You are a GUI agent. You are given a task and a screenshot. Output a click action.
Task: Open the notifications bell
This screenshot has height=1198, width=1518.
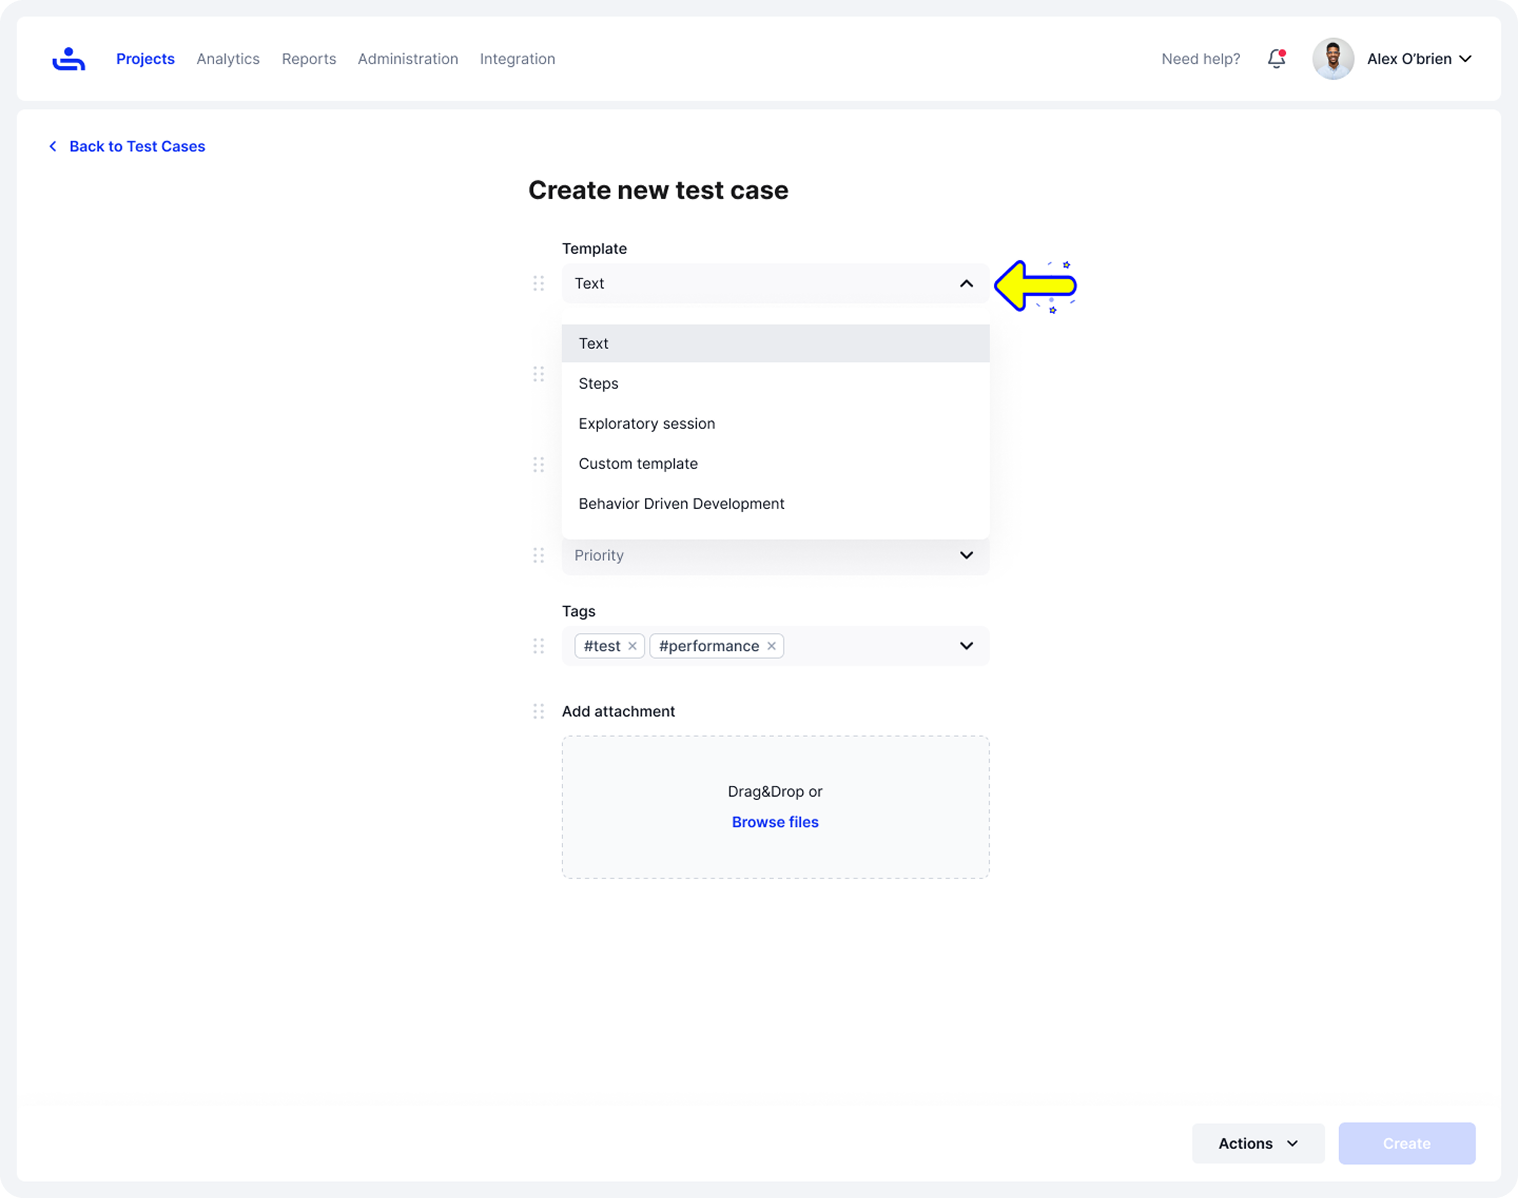pyautogui.click(x=1276, y=59)
